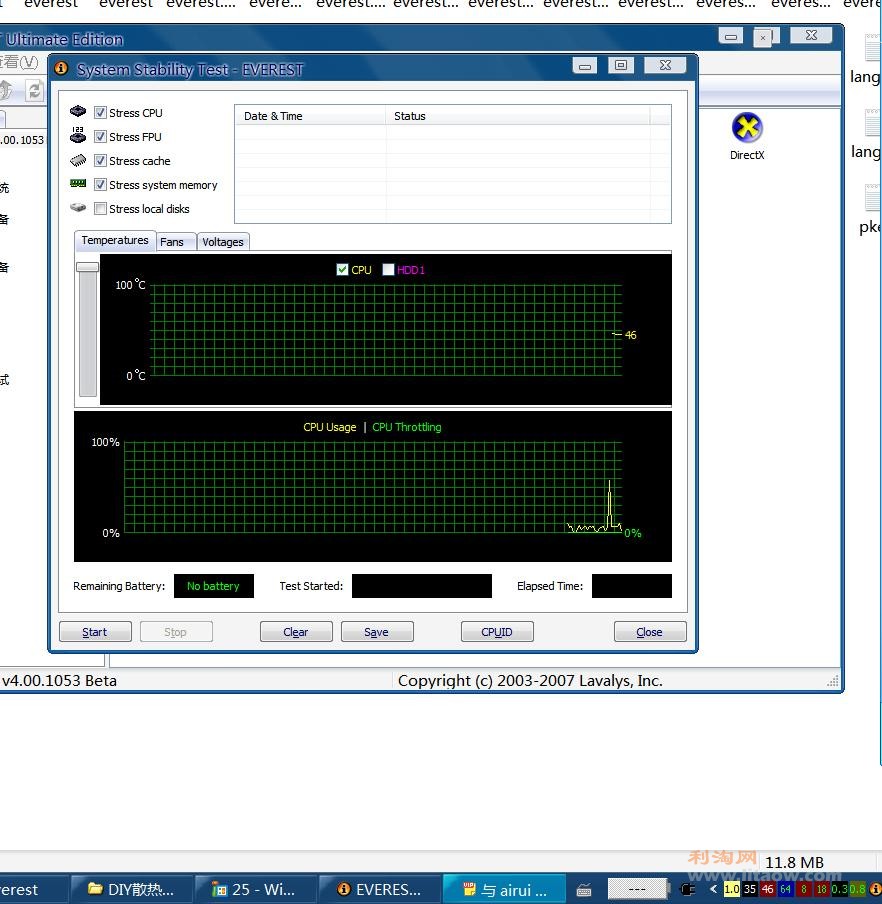Click the yellow 1.0 sensor tray icon
The height and width of the screenshot is (904, 882).
point(732,889)
